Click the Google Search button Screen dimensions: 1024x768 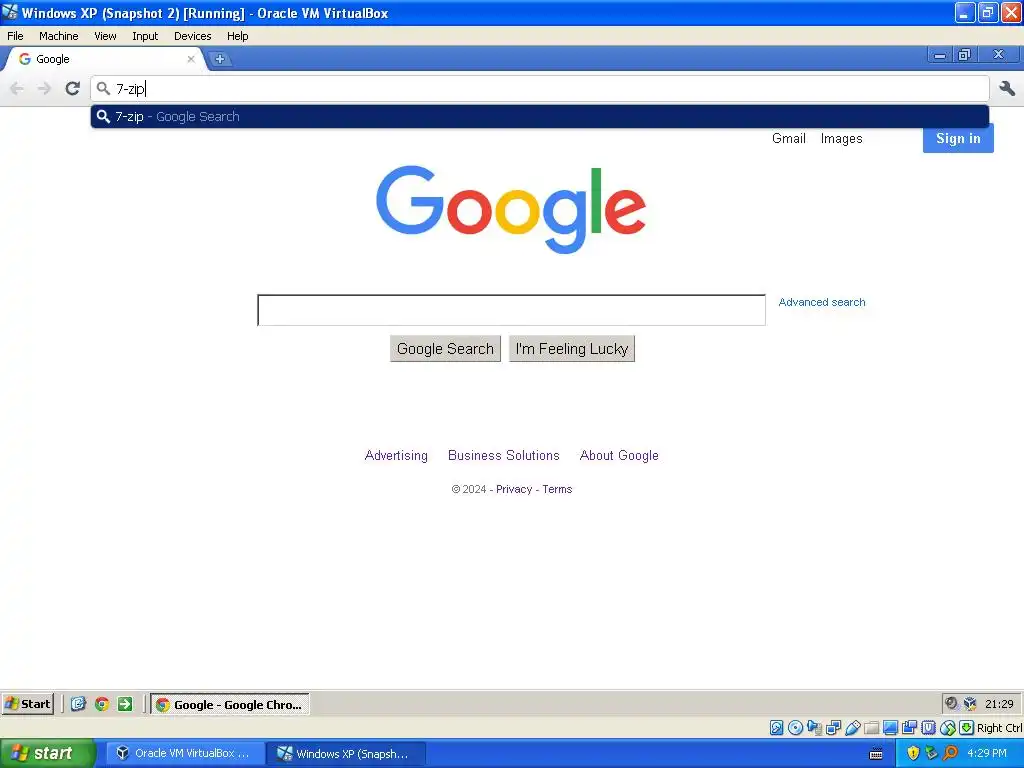point(445,349)
